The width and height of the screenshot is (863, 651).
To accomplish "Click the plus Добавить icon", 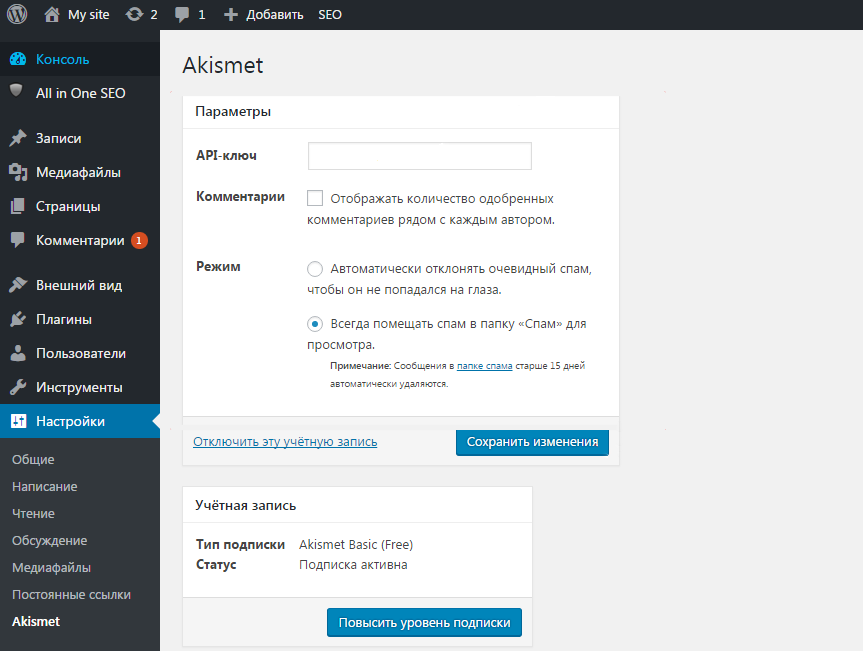I will (x=231, y=15).
